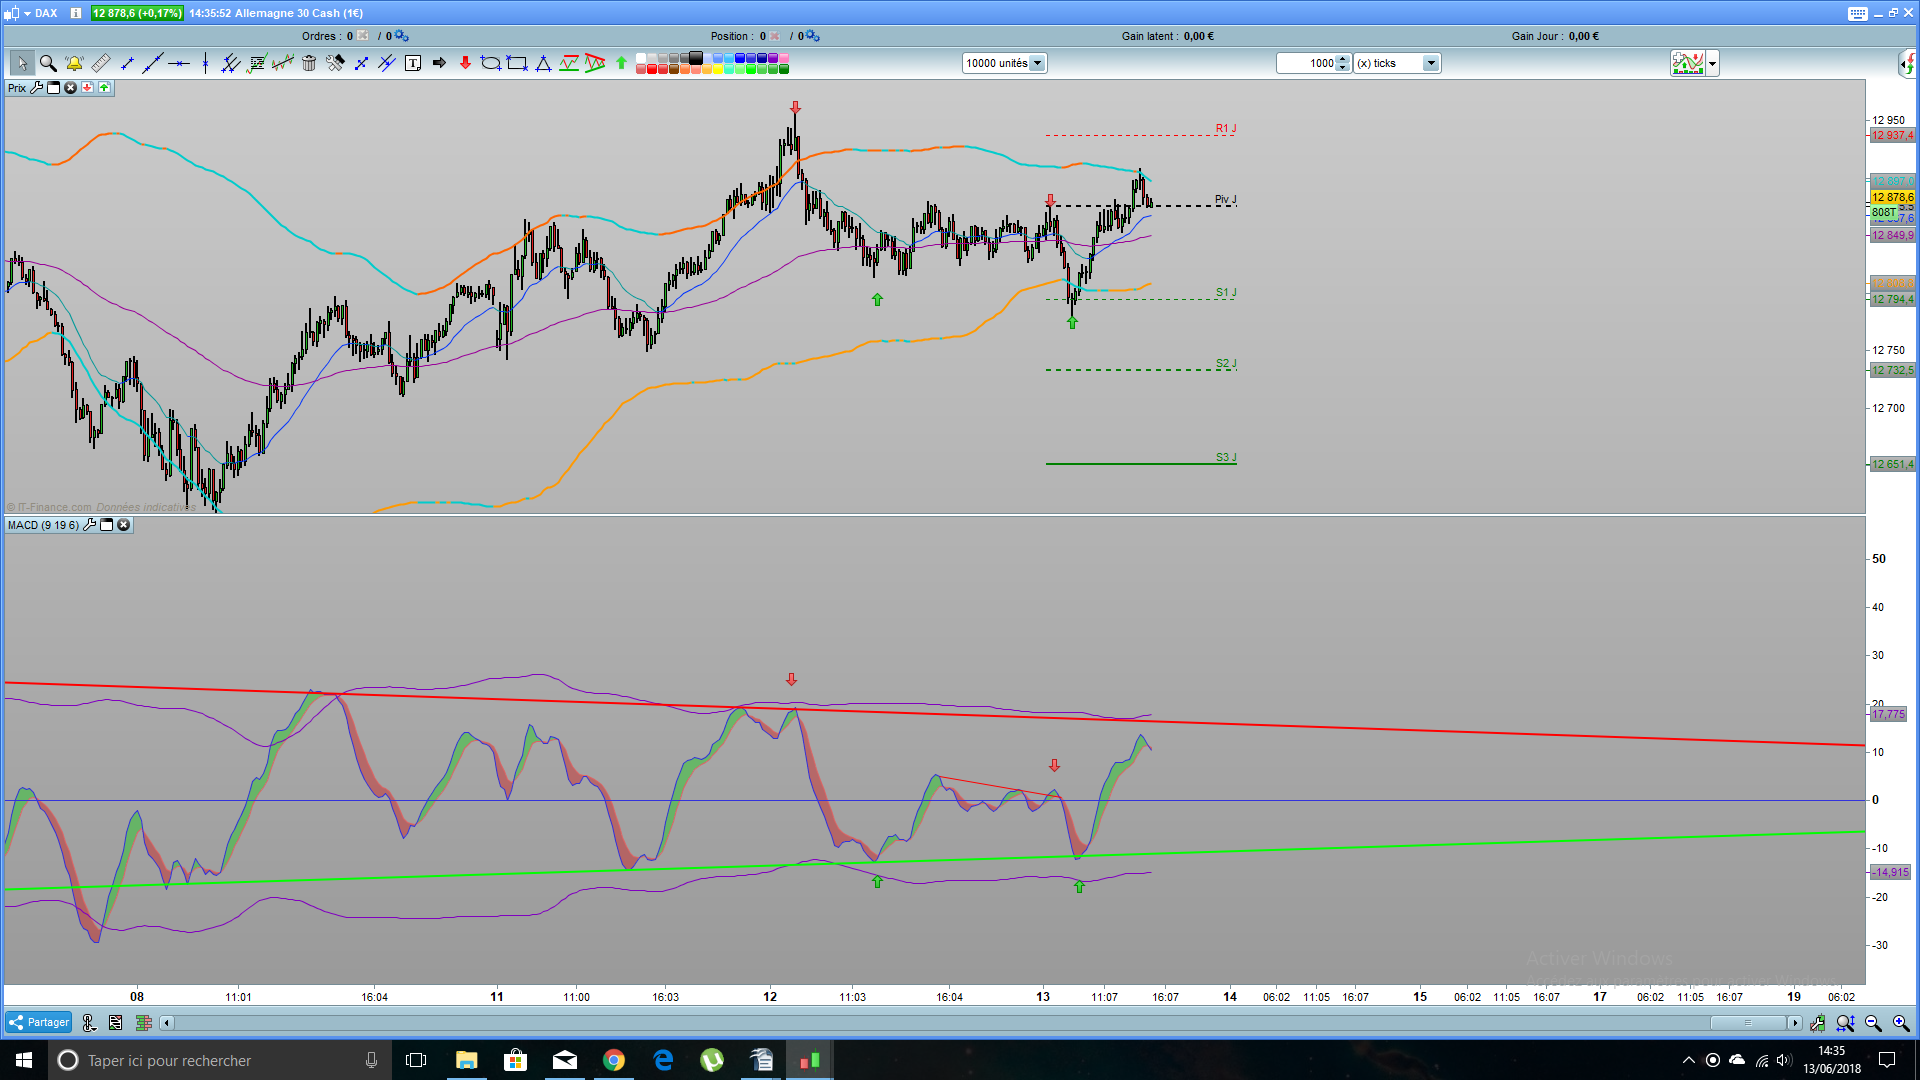Click the Partager share button
1920x1080 pixels.
(x=39, y=1022)
